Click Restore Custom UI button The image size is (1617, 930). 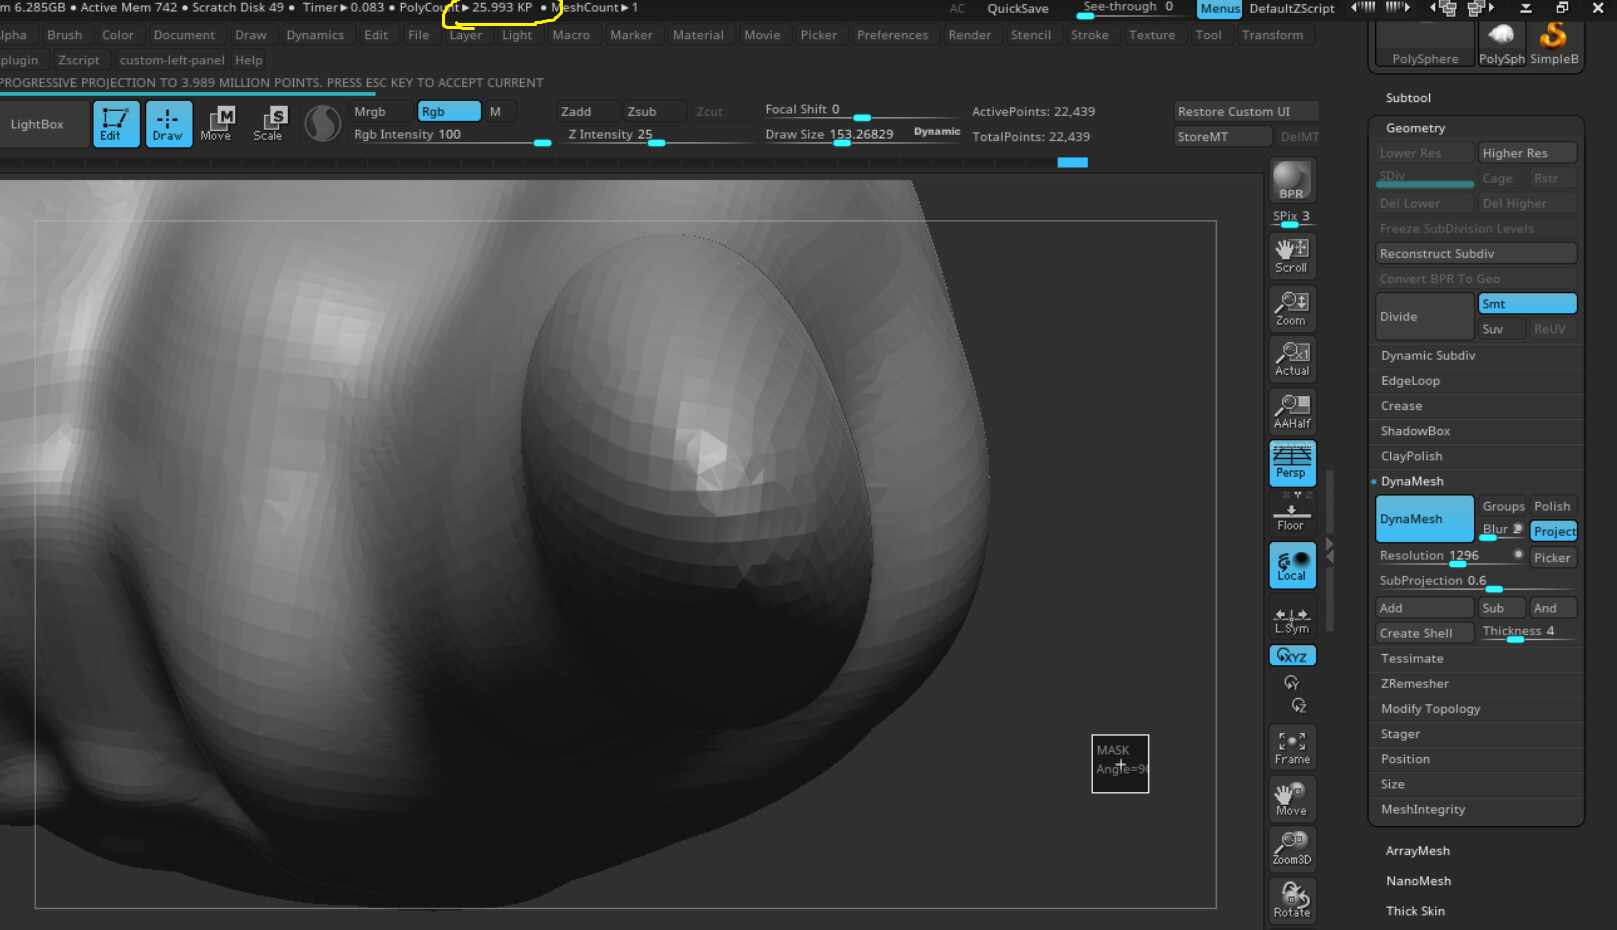tap(1245, 111)
